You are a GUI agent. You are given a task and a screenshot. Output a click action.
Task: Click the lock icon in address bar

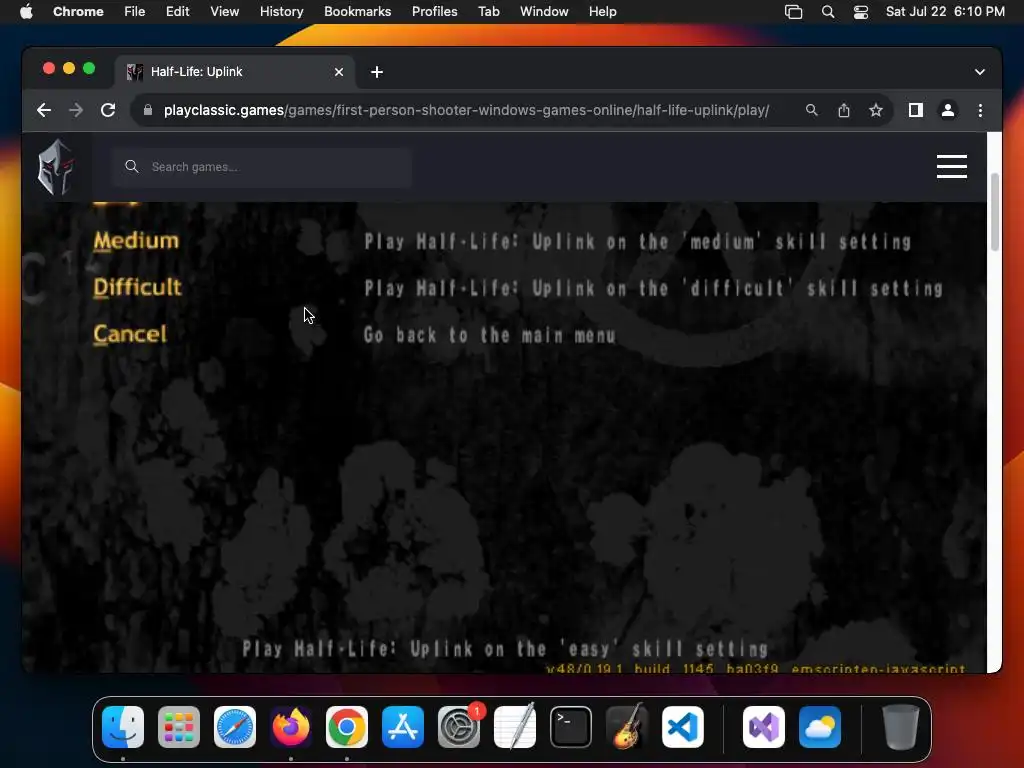pyautogui.click(x=148, y=110)
